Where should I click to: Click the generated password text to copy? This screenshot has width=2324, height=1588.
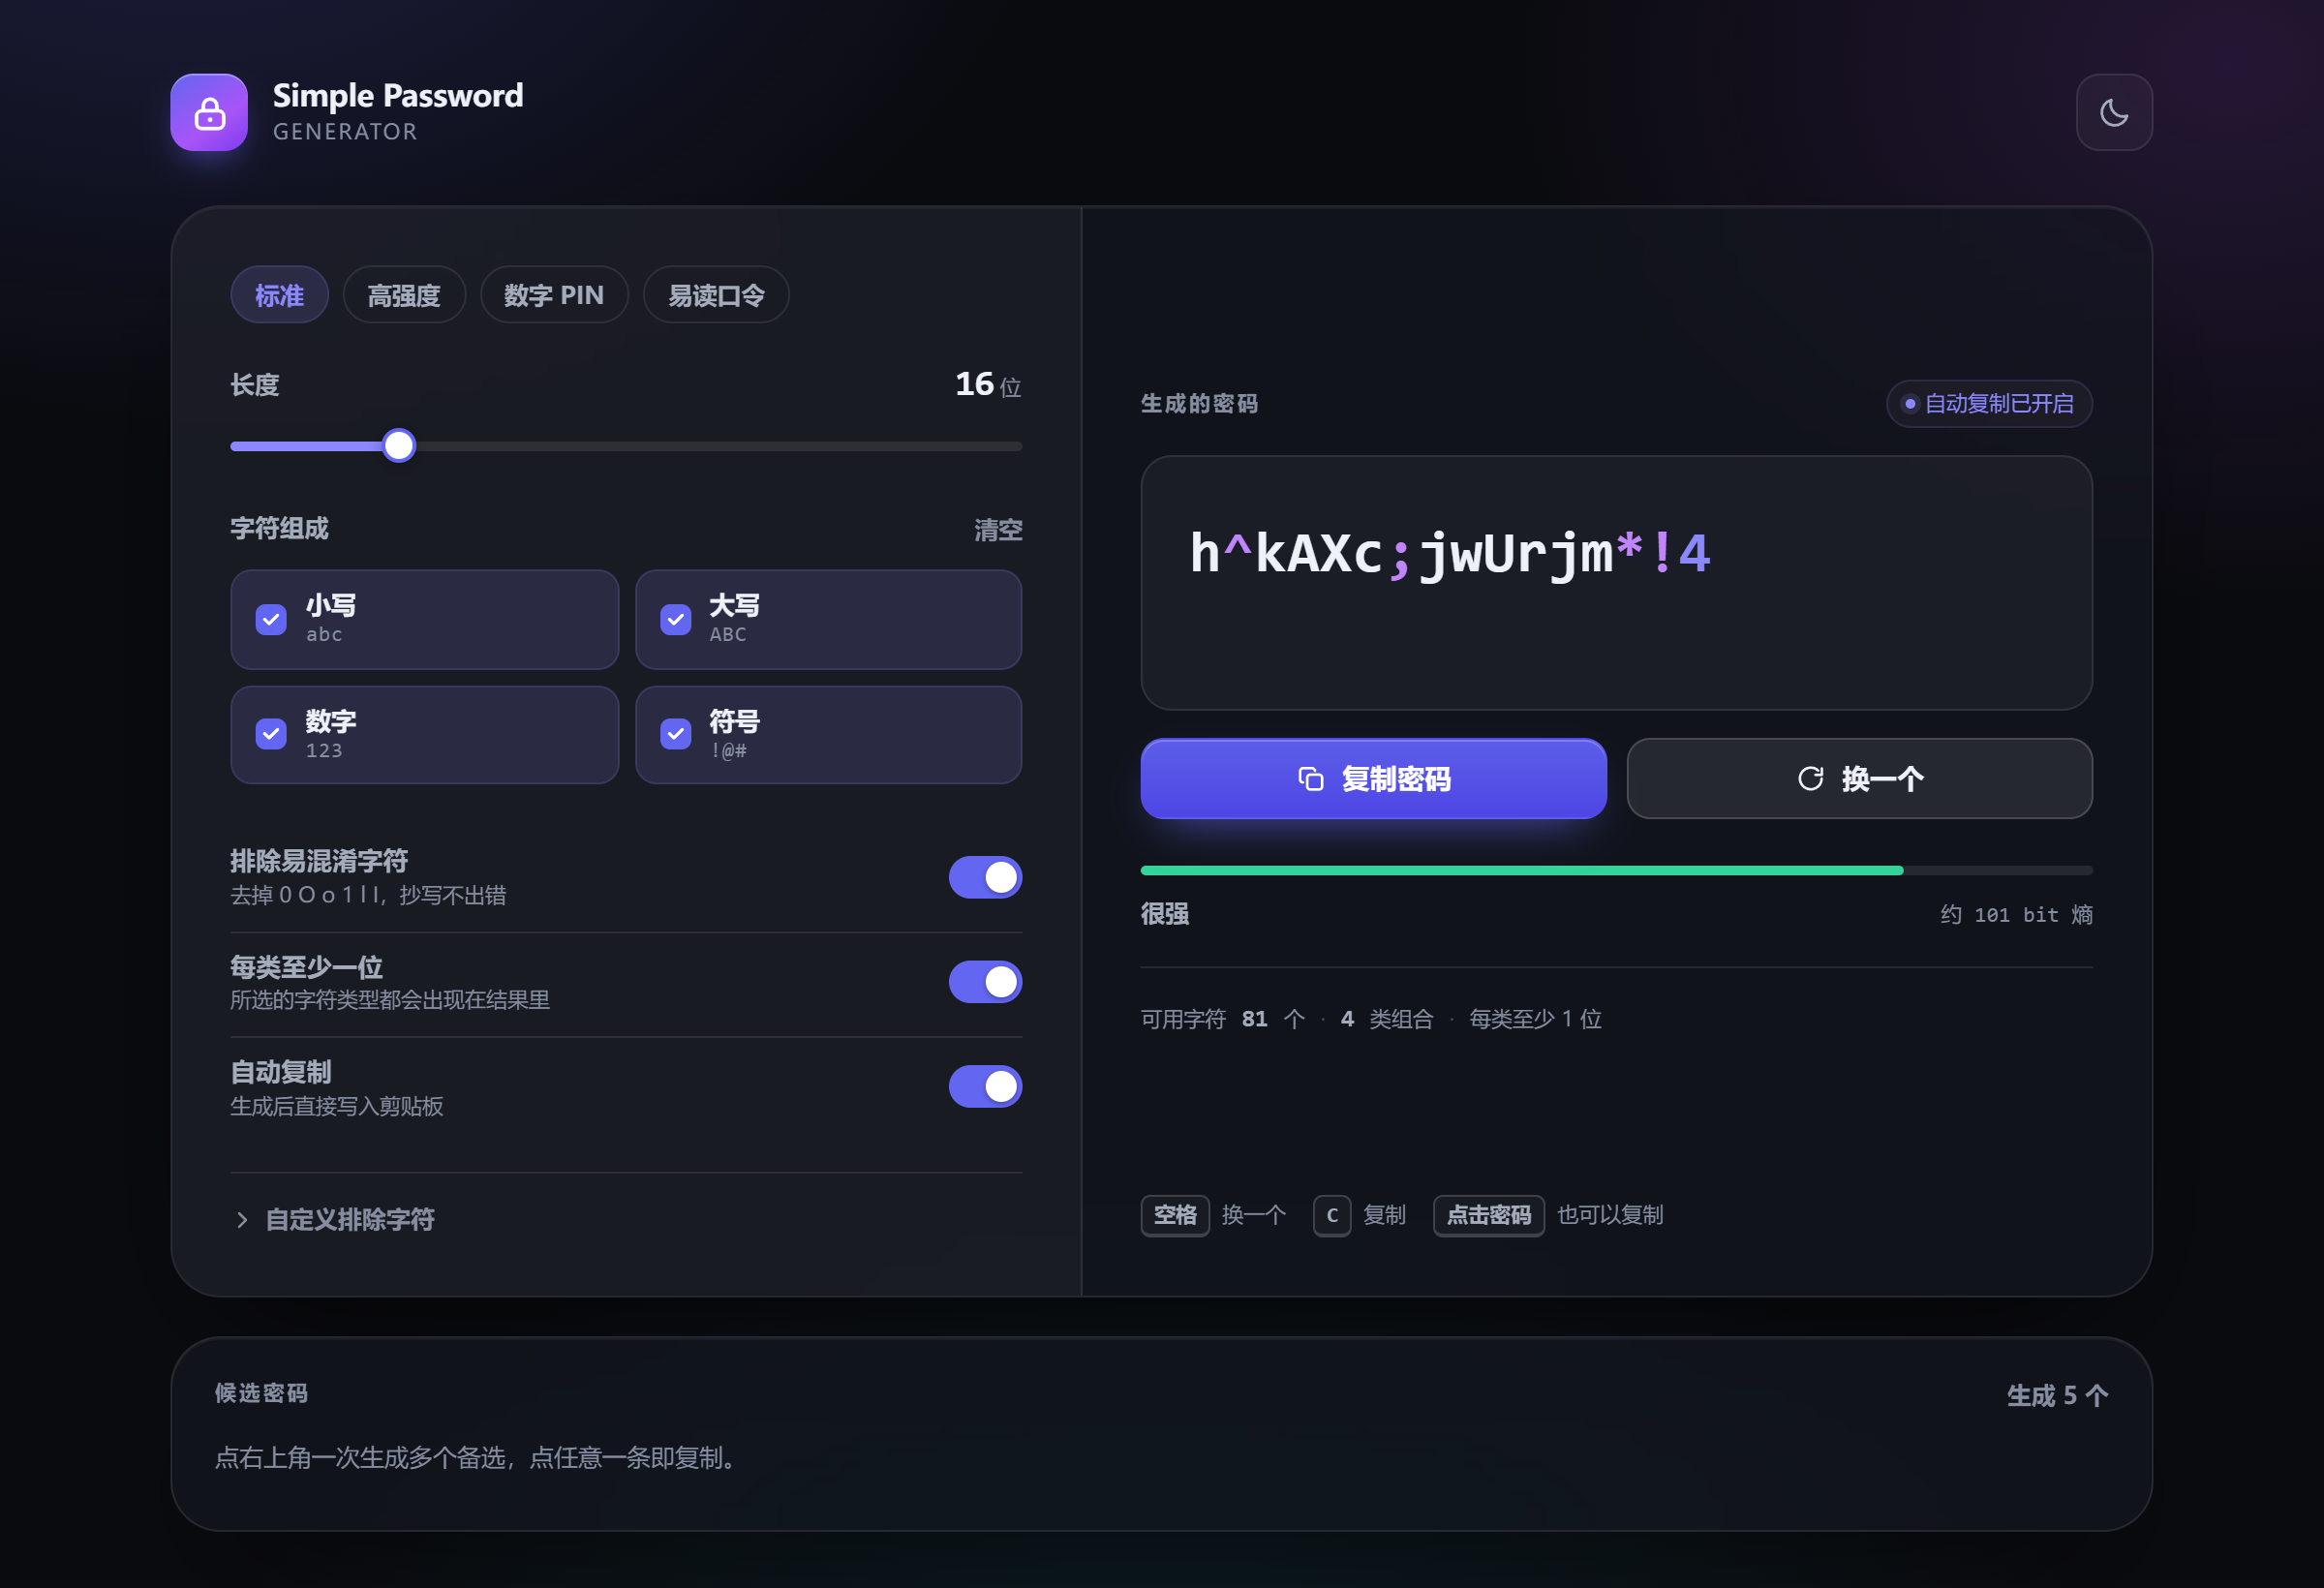[x=1450, y=553]
